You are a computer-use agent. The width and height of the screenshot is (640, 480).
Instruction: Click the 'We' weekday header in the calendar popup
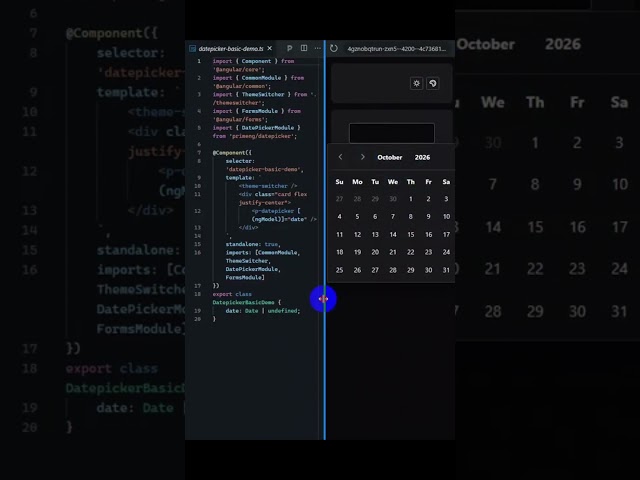point(393,182)
